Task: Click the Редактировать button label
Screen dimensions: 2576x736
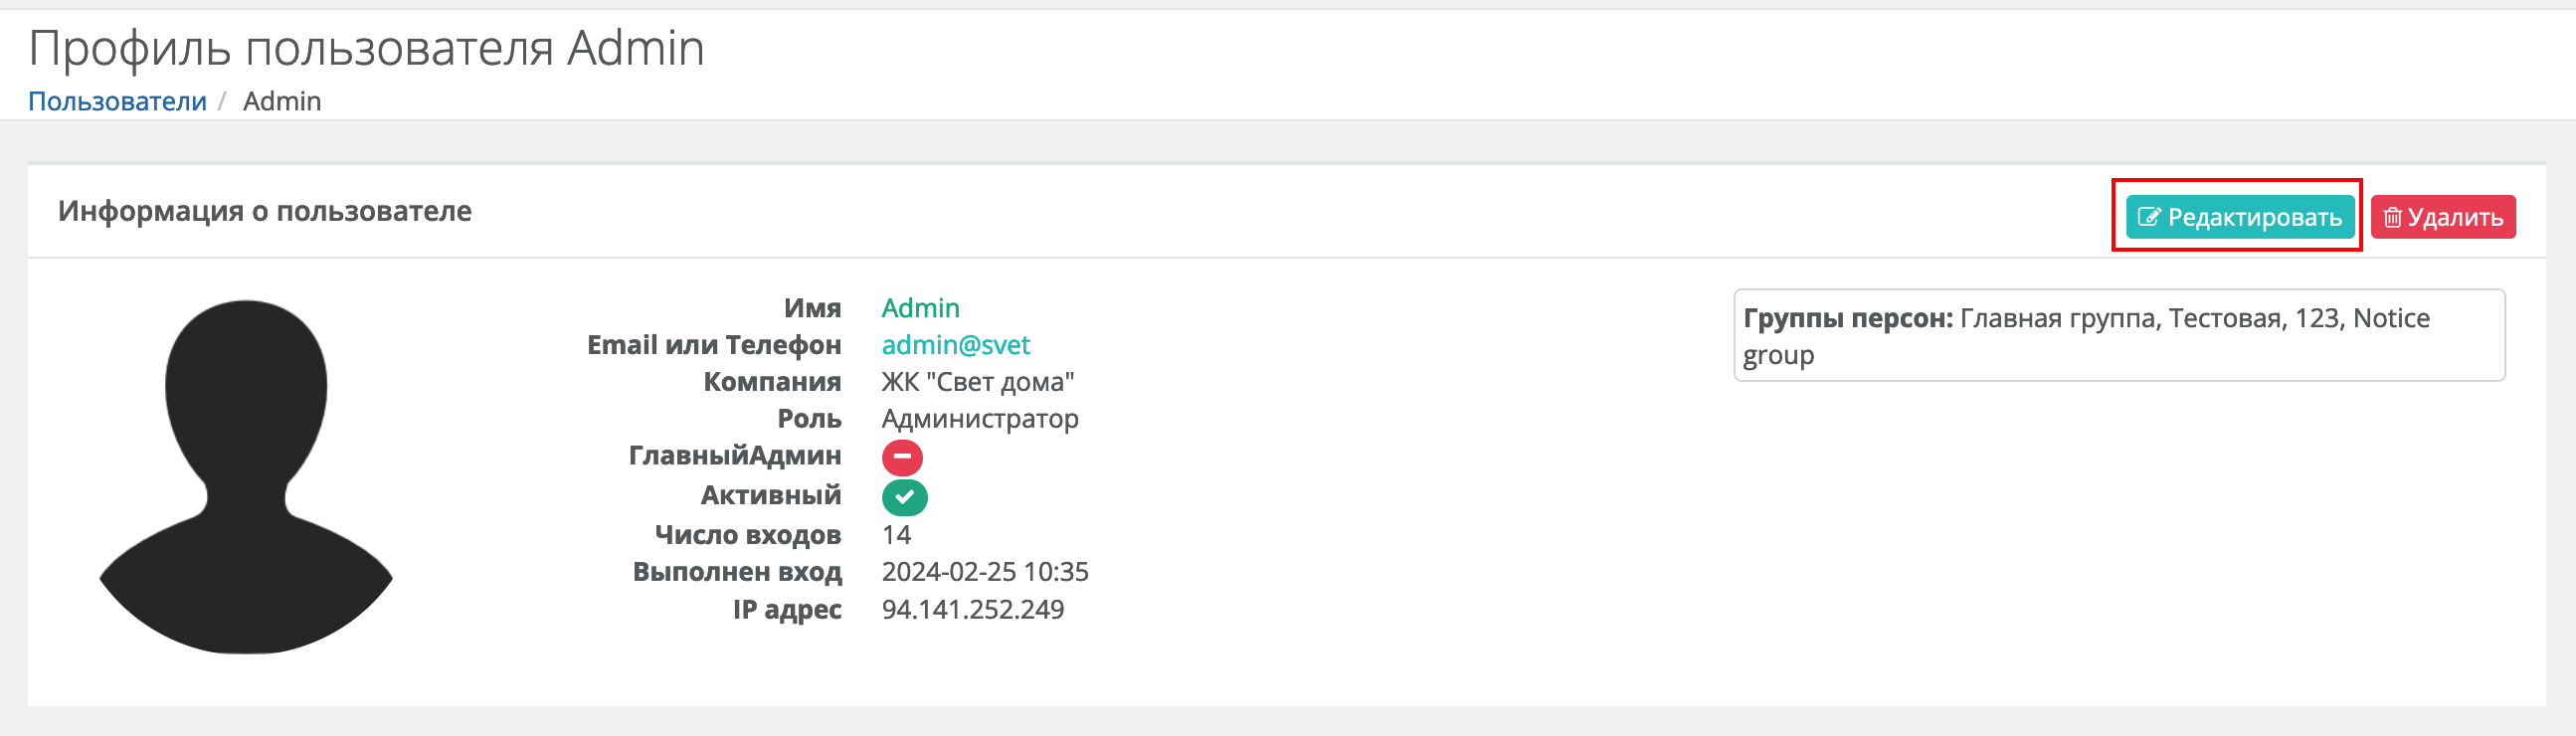Action: [2255, 217]
